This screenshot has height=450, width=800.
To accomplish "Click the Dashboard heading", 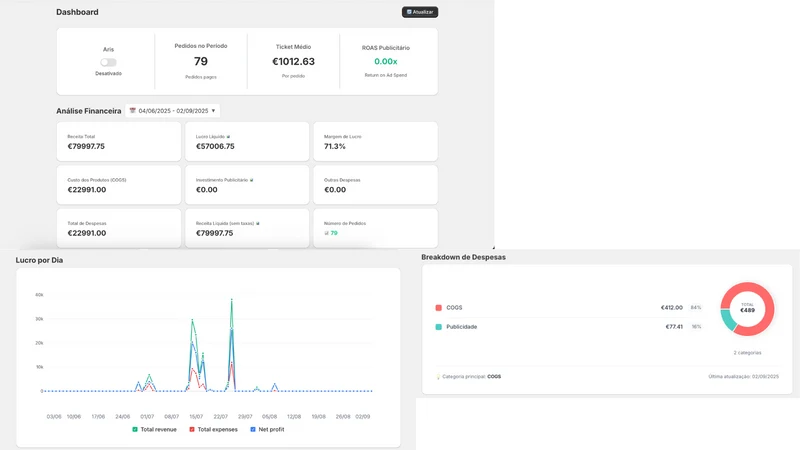I will 77,12.
